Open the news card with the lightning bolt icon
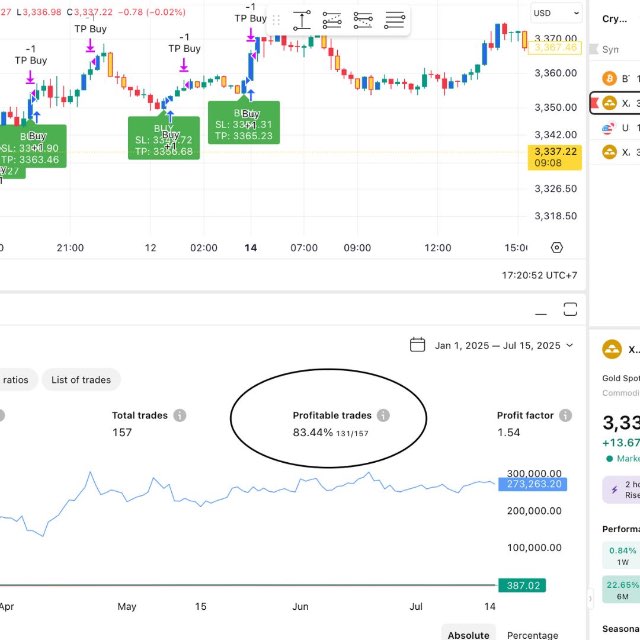 [x=621, y=489]
